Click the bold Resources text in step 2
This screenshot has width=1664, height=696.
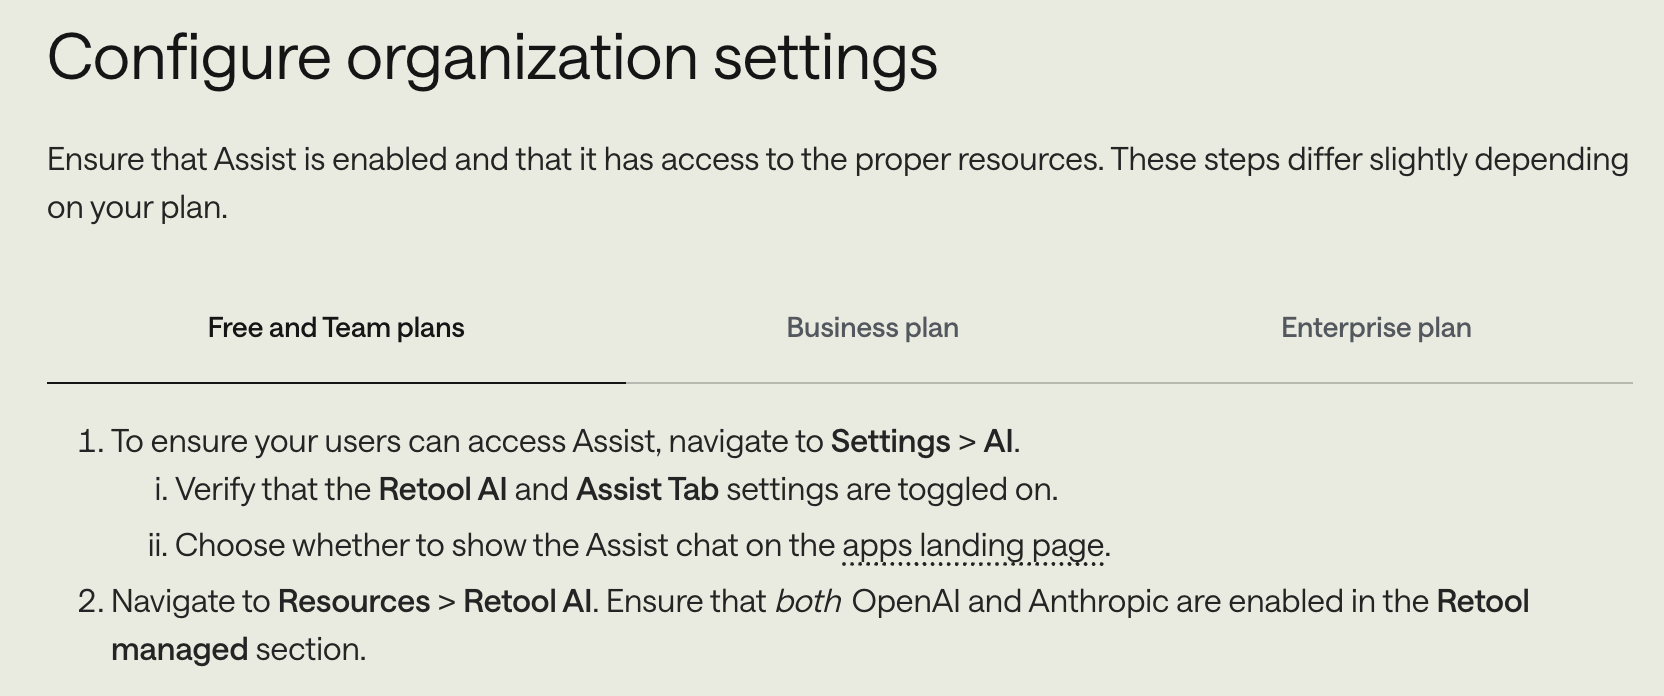click(x=354, y=602)
